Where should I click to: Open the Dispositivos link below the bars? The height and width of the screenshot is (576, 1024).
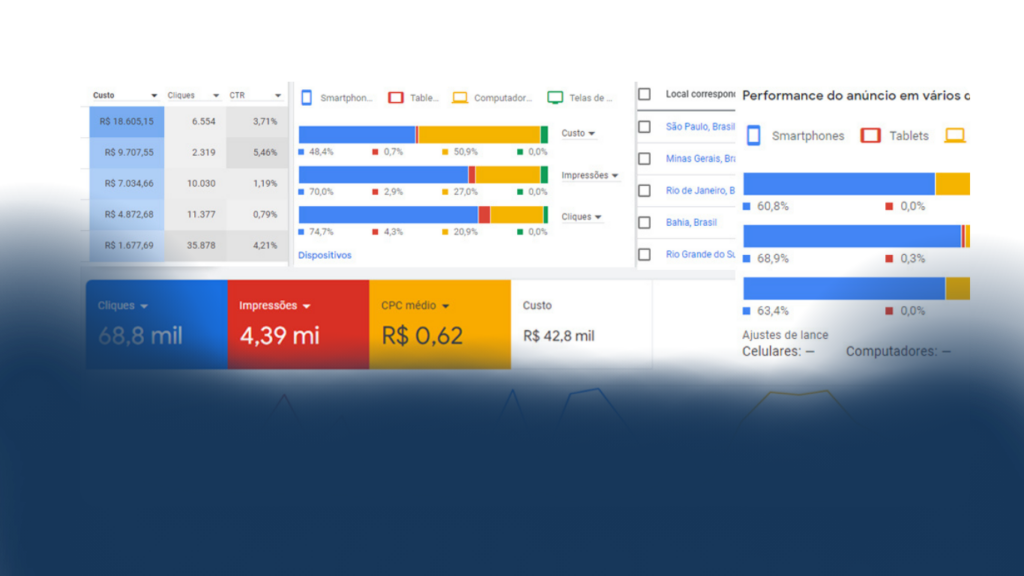pos(325,255)
